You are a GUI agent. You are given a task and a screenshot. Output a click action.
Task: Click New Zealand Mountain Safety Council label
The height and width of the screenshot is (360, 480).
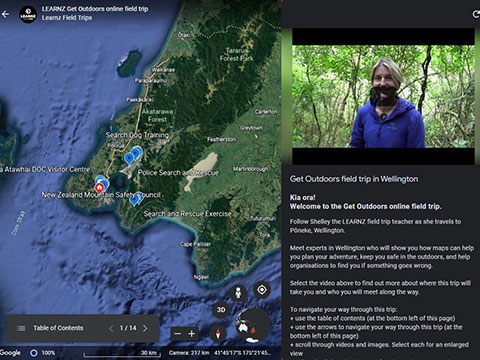[101, 195]
